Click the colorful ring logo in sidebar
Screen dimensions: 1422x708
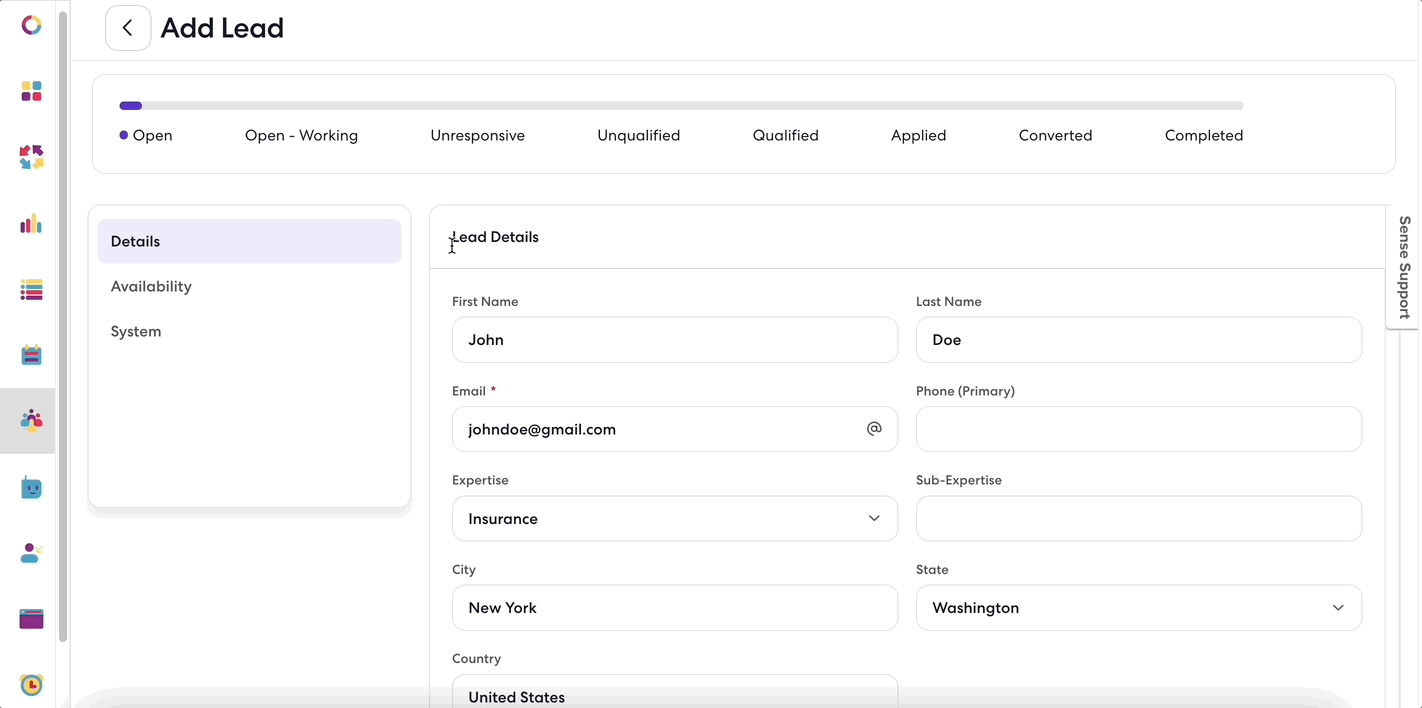[31, 25]
